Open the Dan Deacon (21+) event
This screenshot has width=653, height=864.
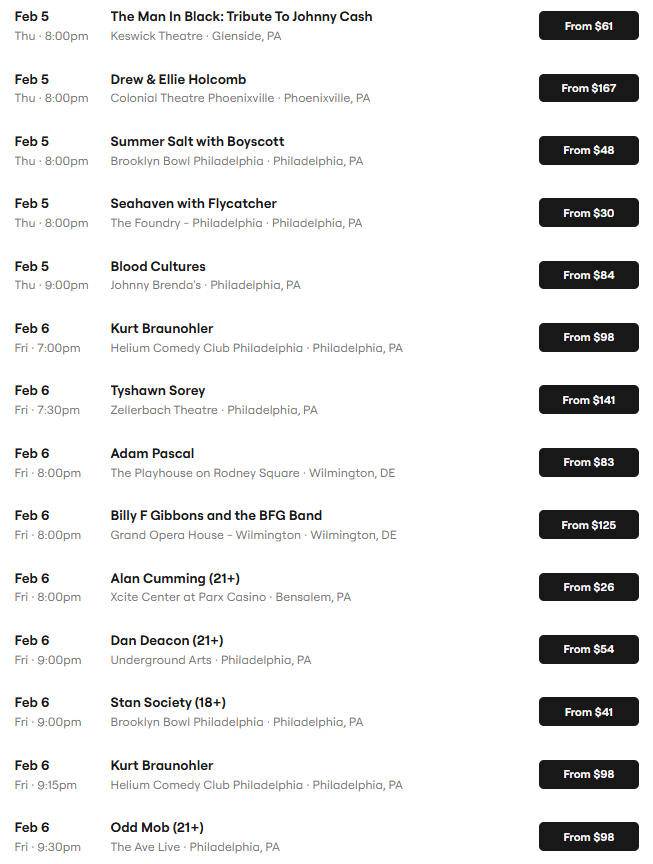(166, 641)
